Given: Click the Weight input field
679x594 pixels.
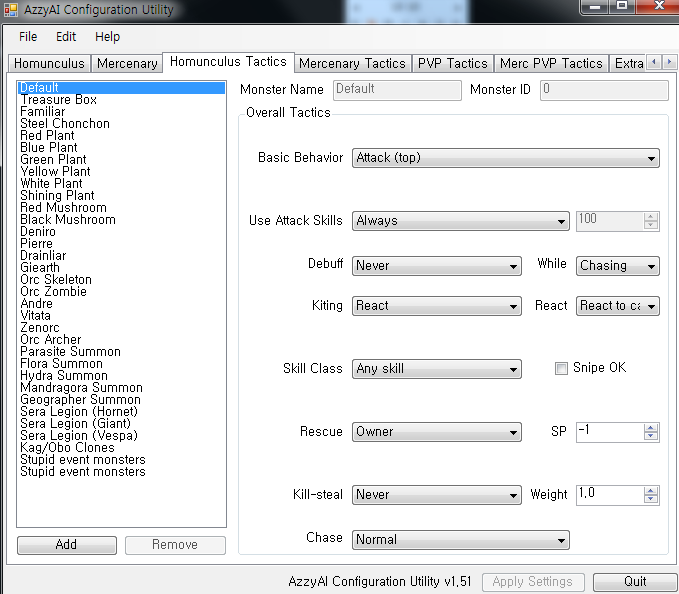Looking at the screenshot, I should point(609,495).
